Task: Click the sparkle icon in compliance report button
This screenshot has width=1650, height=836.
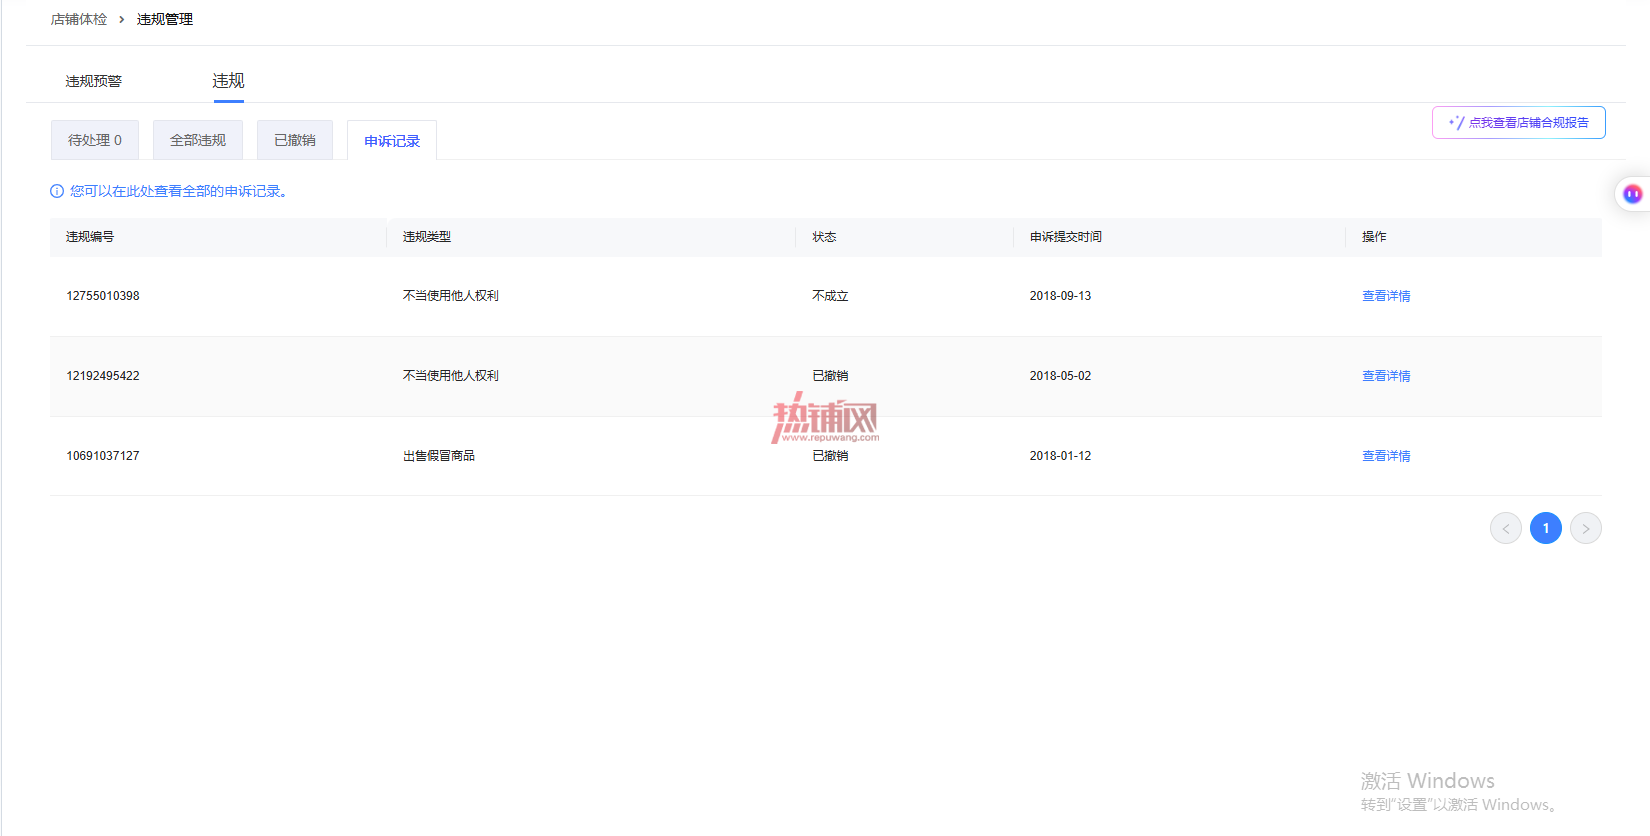Action: pos(1456,123)
